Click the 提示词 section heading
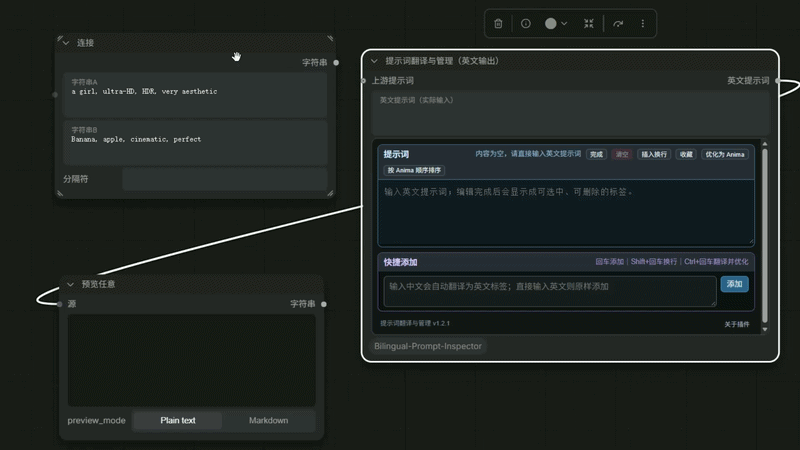The height and width of the screenshot is (450, 800). point(396,155)
